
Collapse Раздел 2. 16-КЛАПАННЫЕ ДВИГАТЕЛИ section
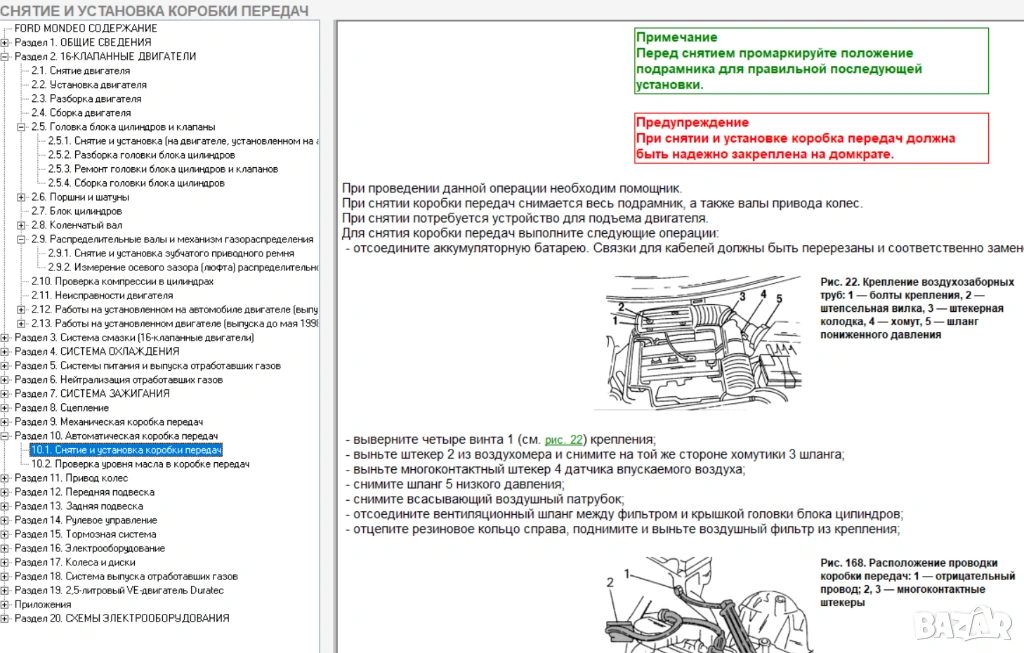pyautogui.click(x=5, y=57)
